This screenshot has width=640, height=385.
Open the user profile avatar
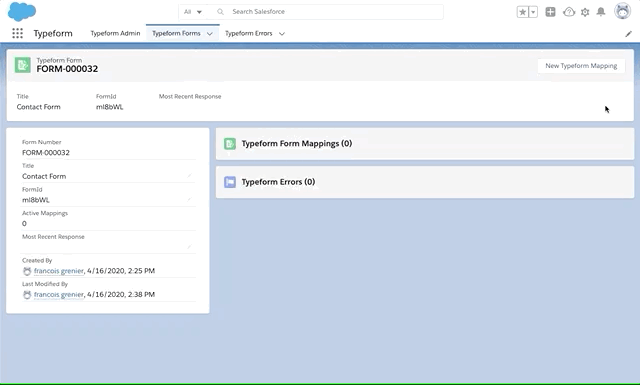point(622,11)
